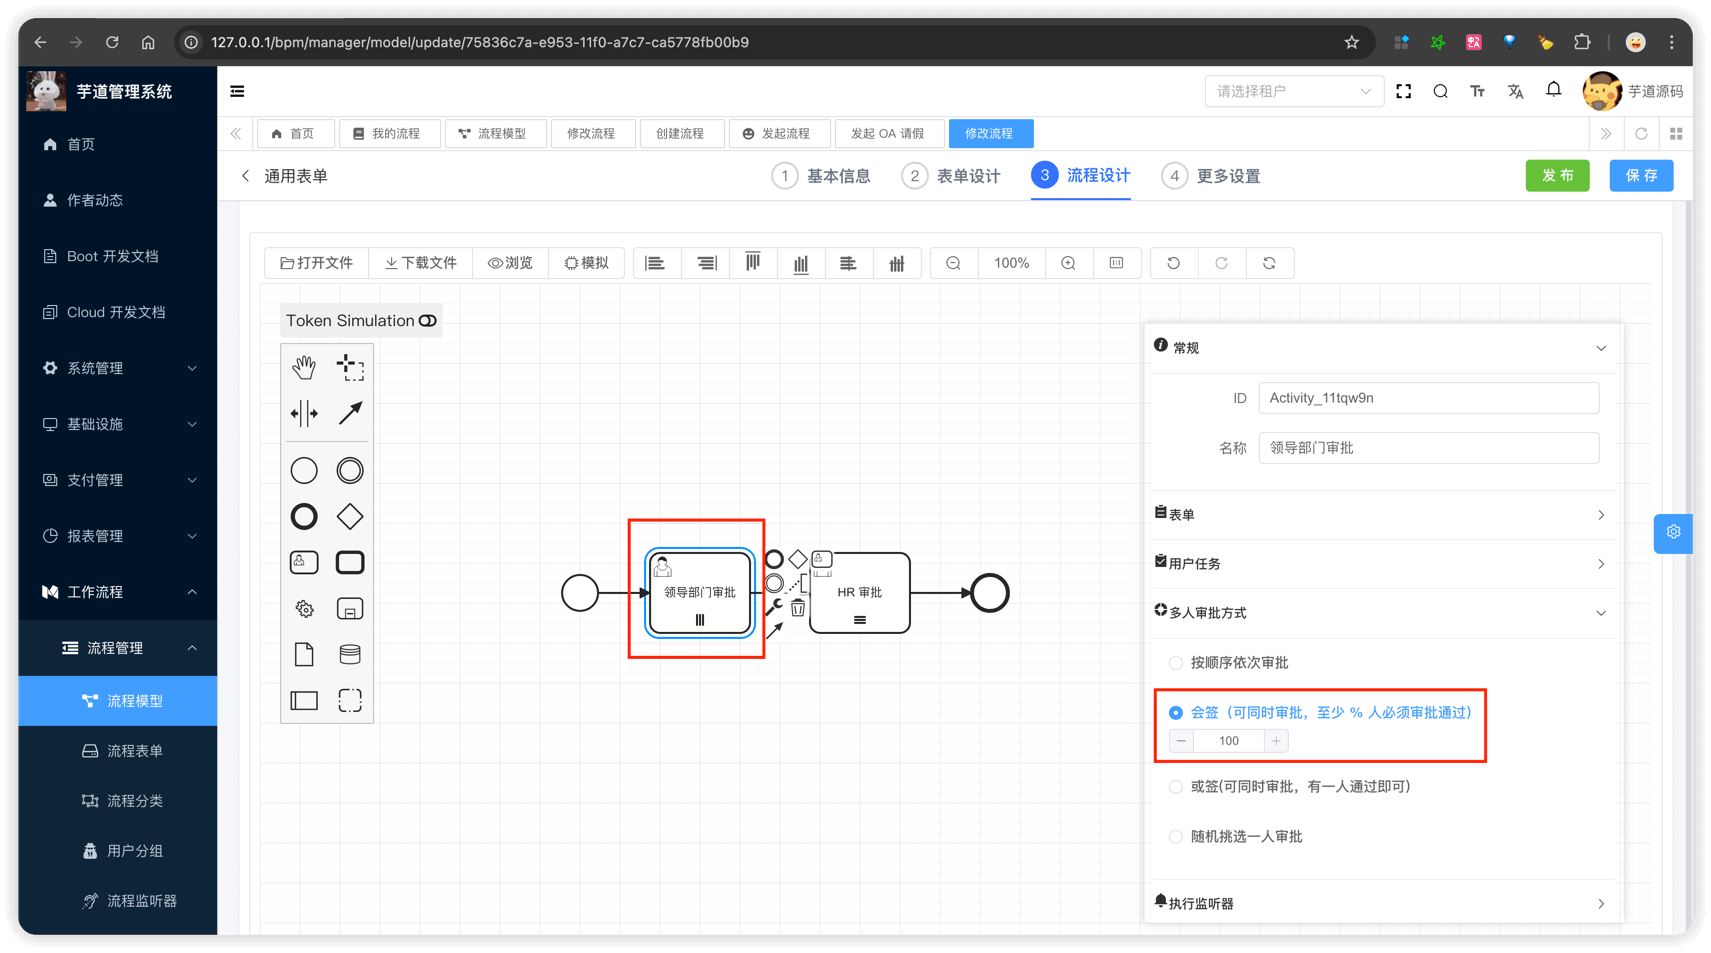Choose the gateway diamond shape in palette
Image resolution: width=1711 pixels, height=953 pixels.
[x=350, y=517]
